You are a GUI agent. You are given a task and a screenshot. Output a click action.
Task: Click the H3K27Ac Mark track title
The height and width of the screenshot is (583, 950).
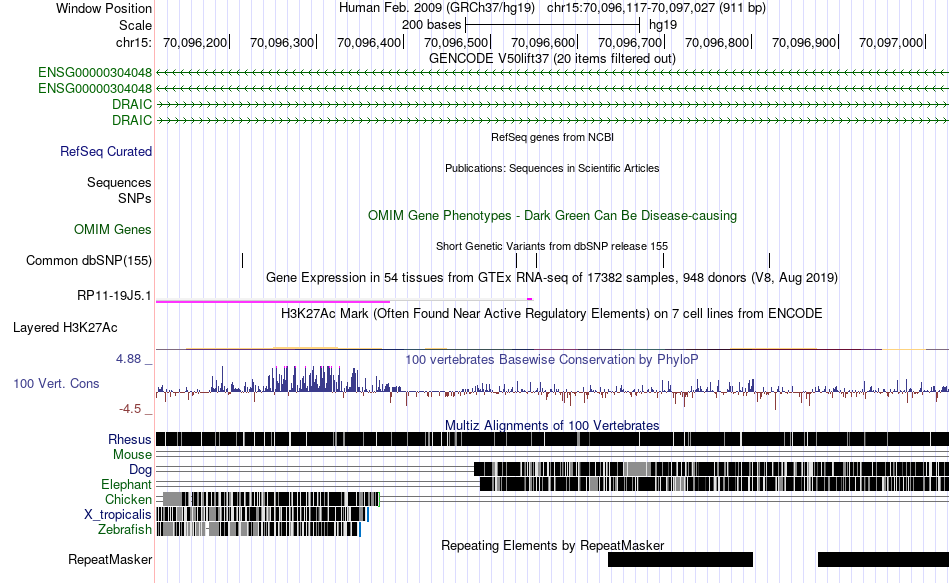[552, 314]
